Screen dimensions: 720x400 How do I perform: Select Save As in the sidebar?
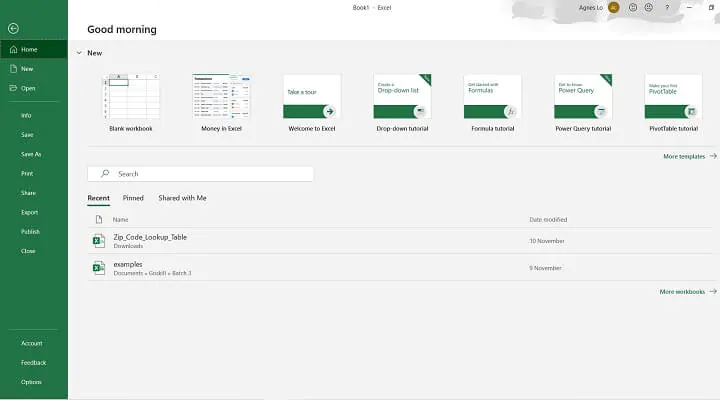coord(31,154)
